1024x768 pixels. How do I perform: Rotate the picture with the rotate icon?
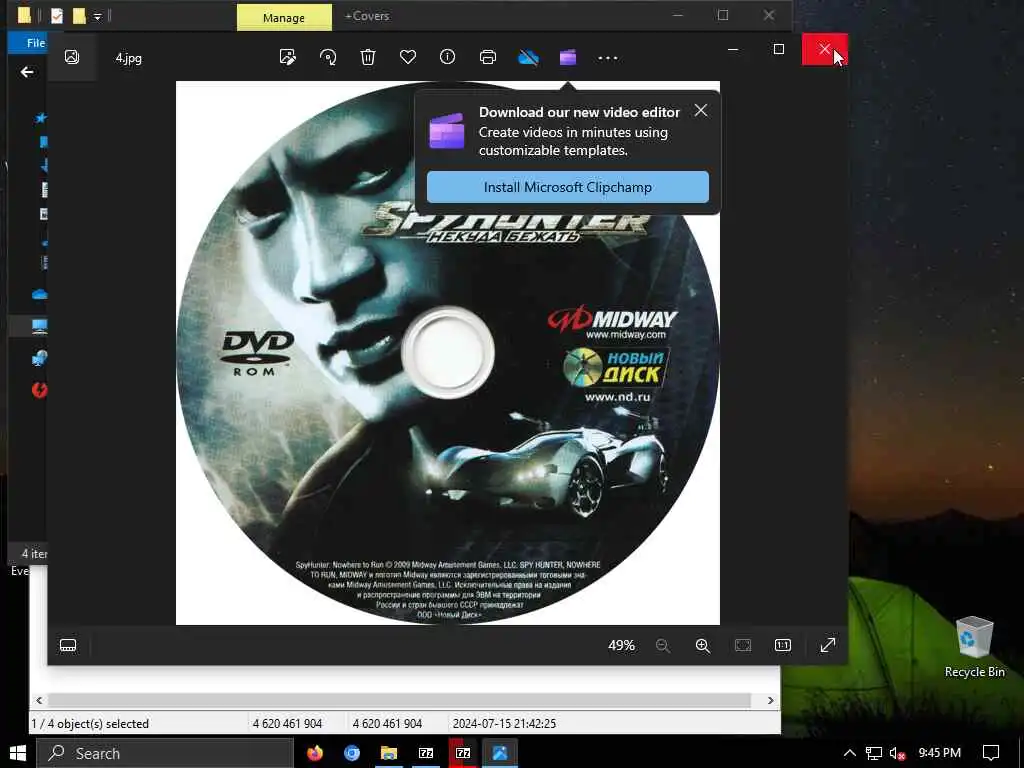(328, 57)
